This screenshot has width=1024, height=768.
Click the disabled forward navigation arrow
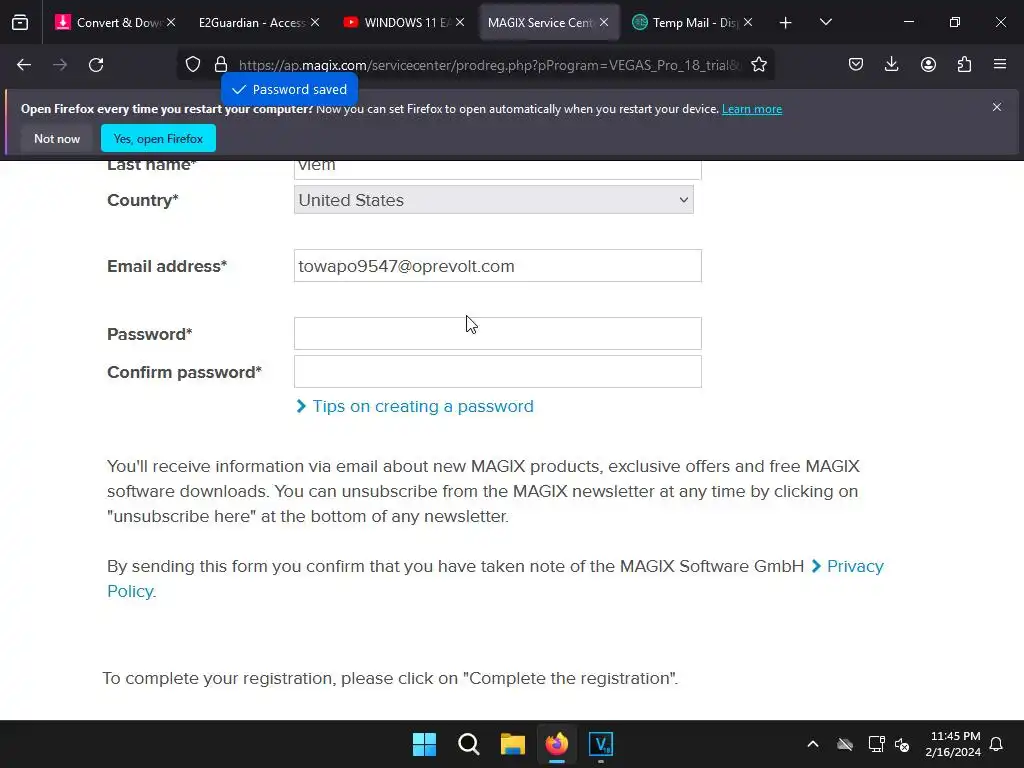tap(60, 65)
